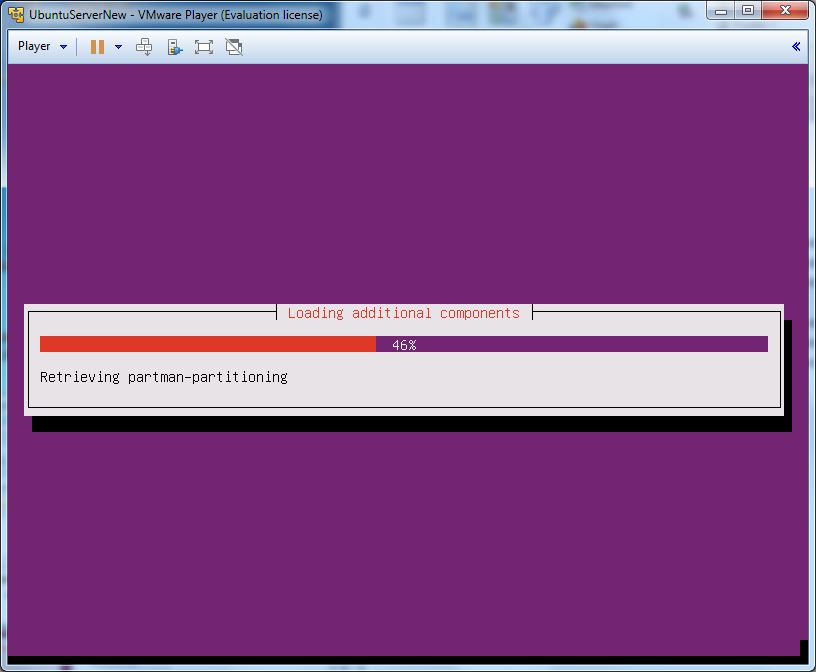
Task: Click the unfilled purple part of the progress bar
Action: click(592, 344)
